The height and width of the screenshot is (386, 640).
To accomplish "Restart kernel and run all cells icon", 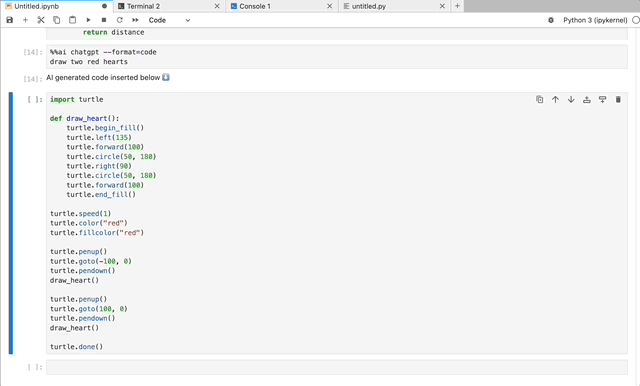I will [136, 20].
